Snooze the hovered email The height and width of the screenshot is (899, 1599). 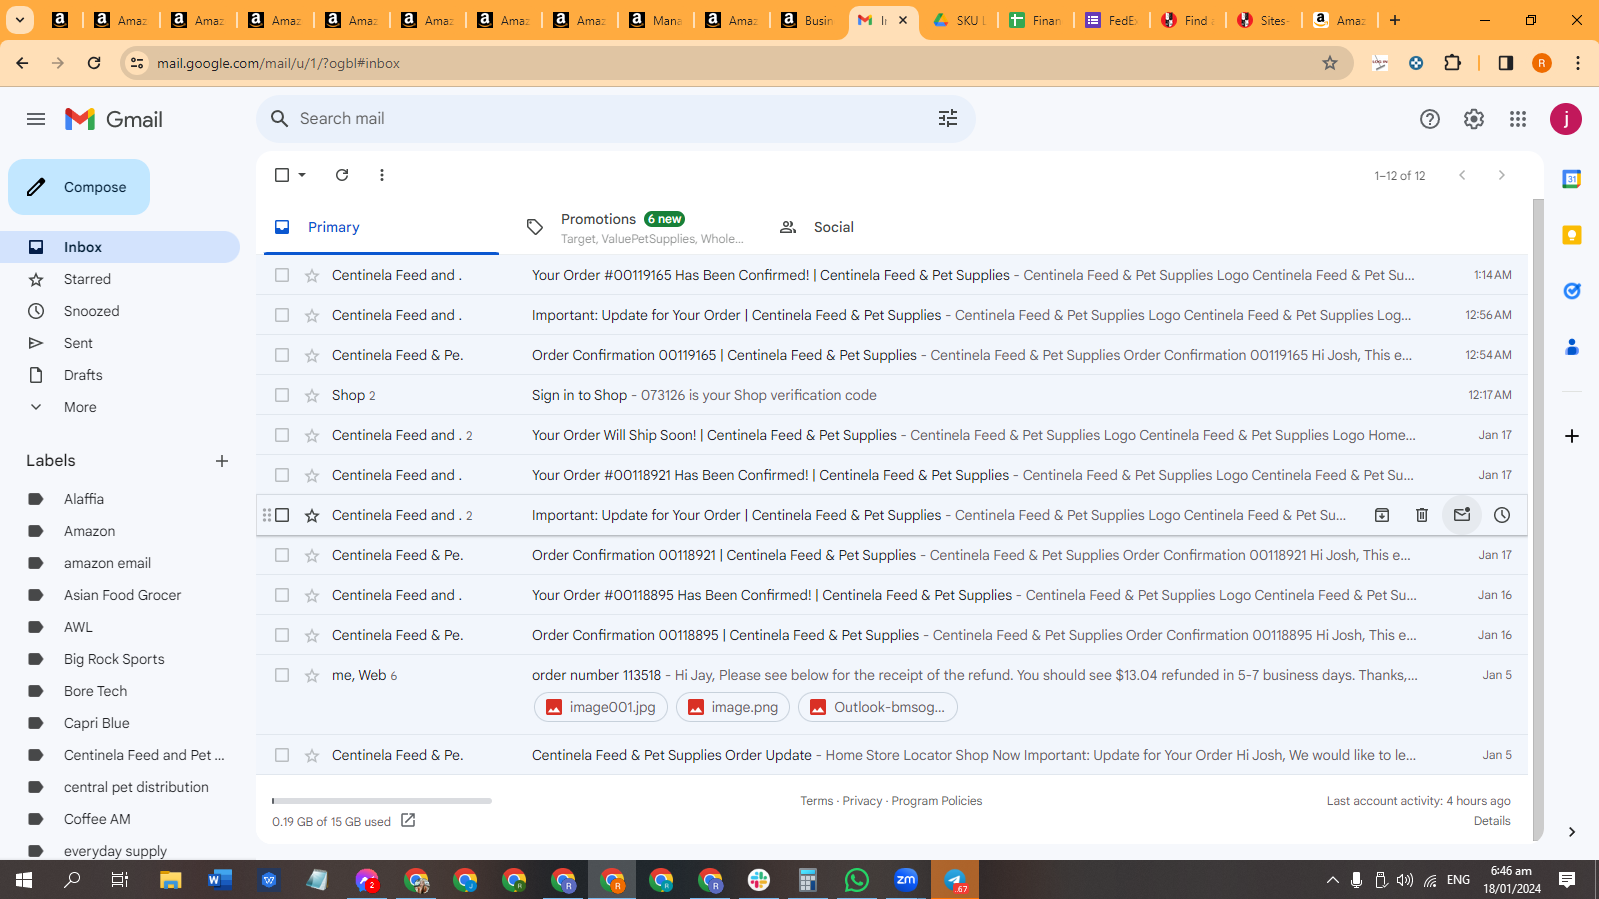click(1502, 515)
